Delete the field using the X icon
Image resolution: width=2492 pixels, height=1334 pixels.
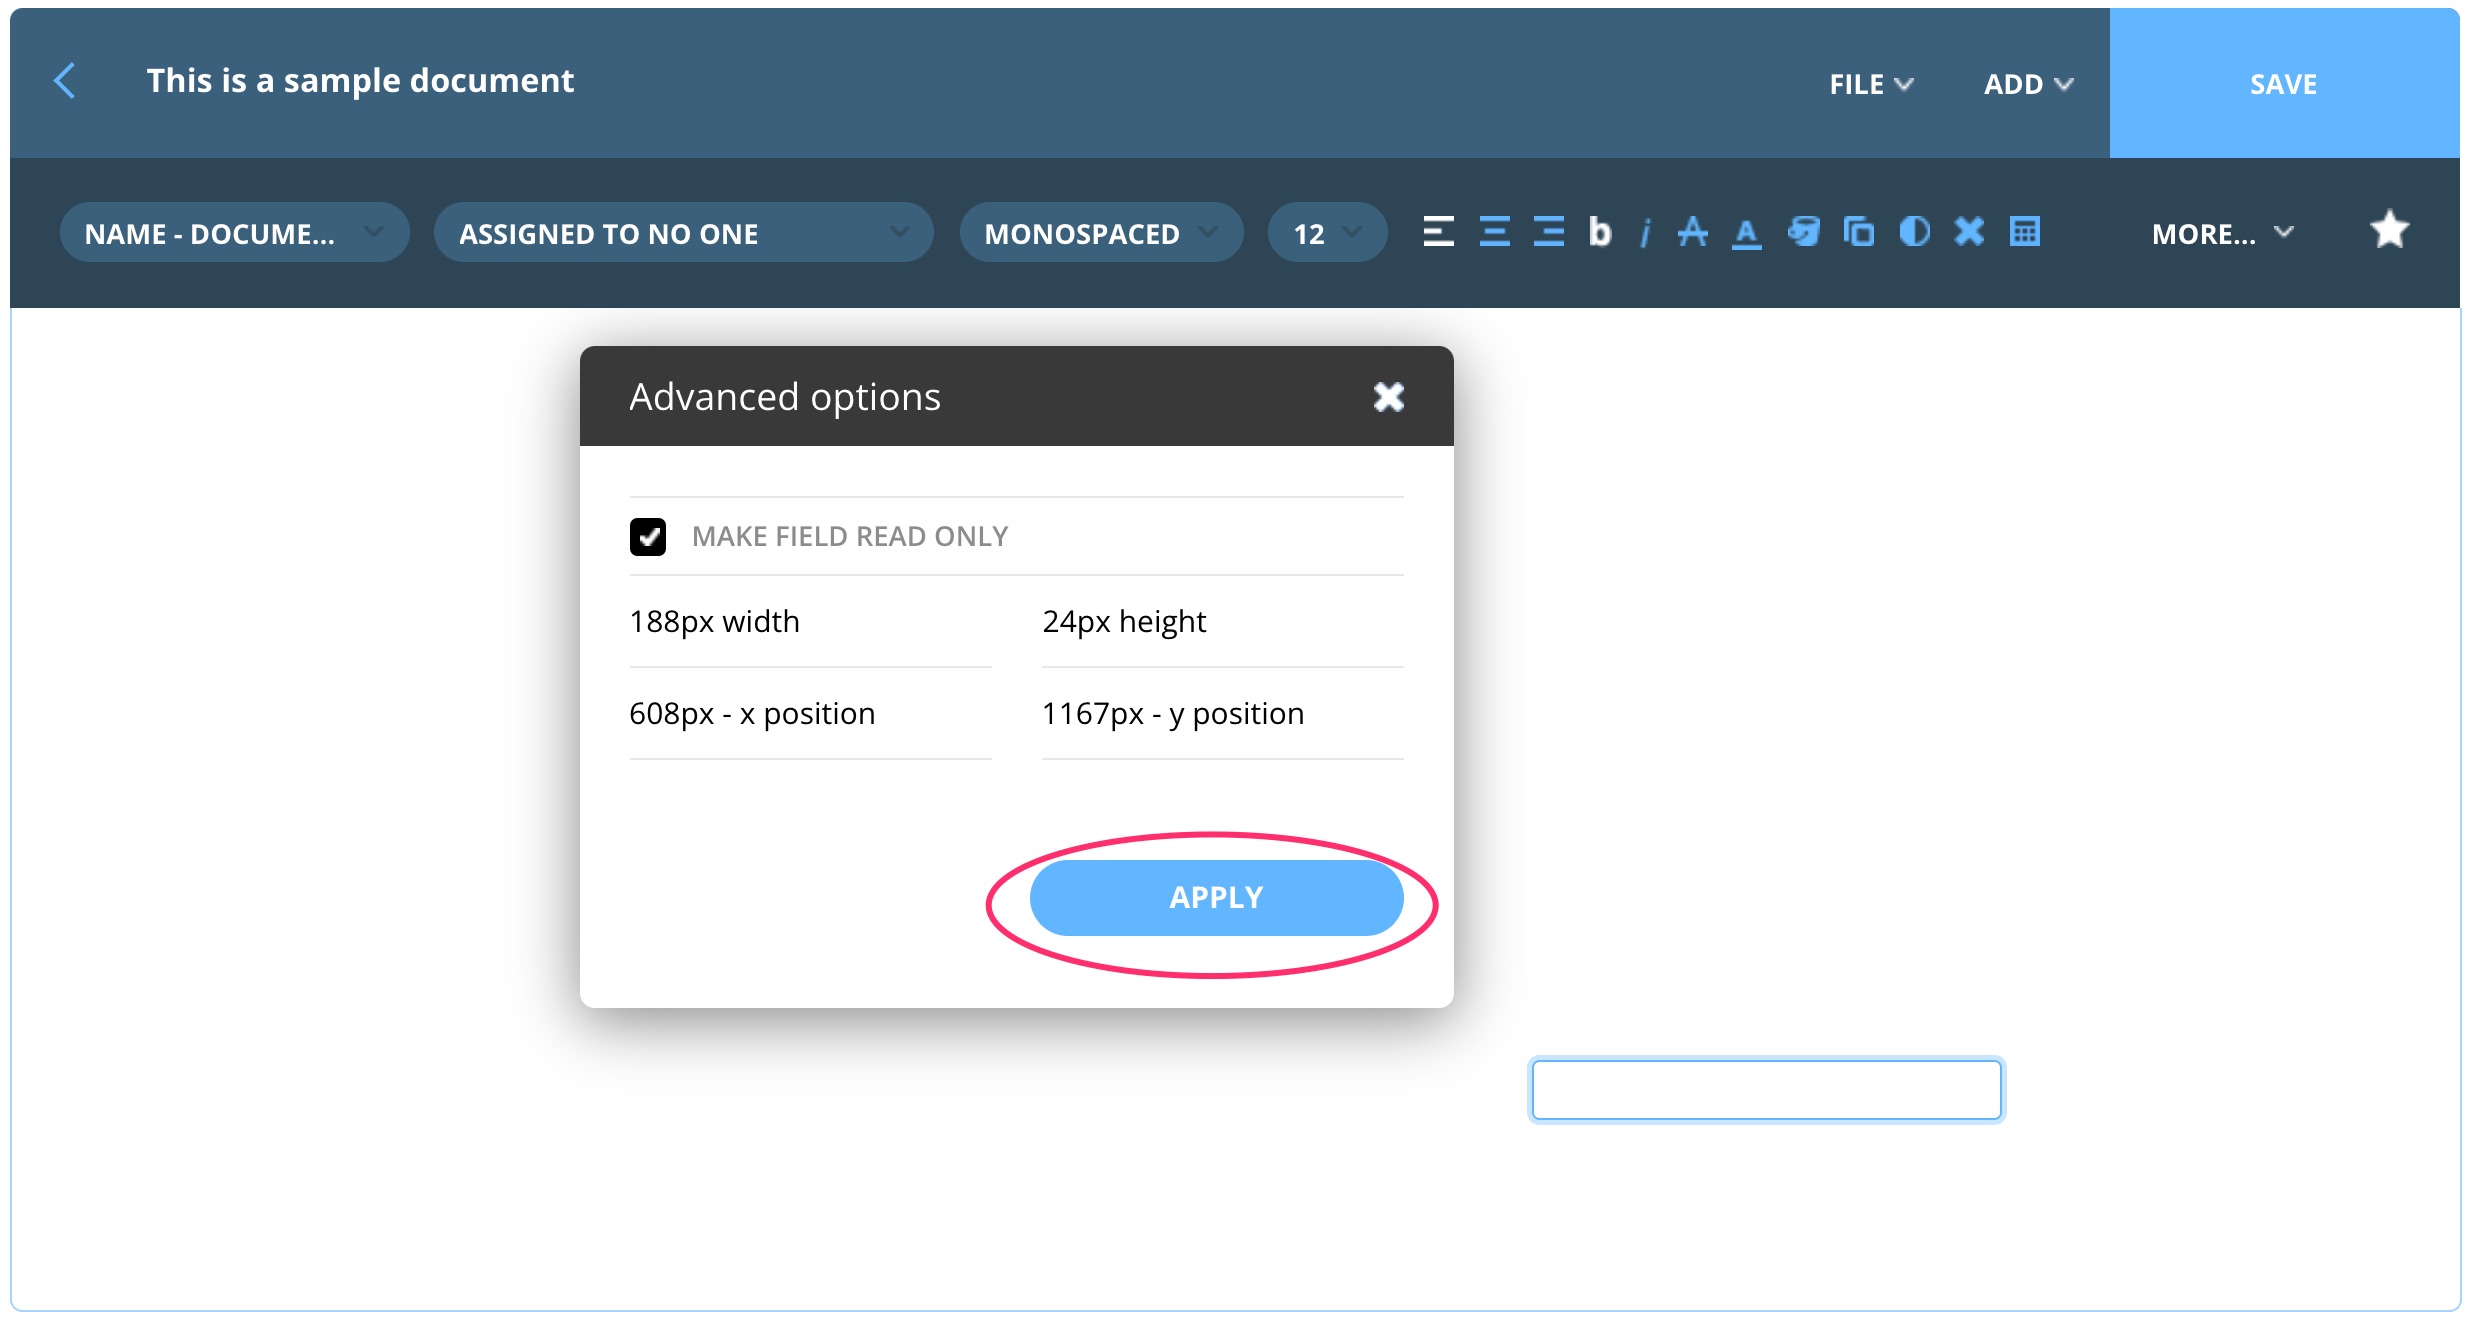[x=1967, y=232]
